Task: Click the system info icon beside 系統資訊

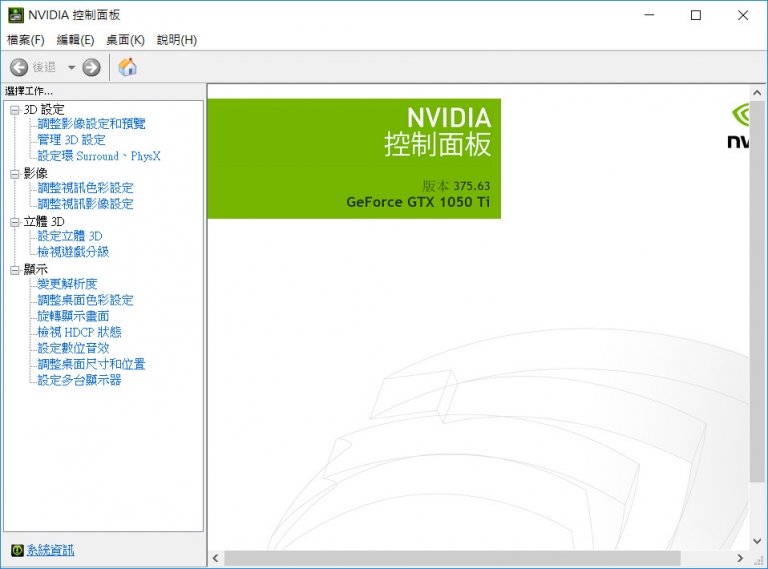Action: 17,550
